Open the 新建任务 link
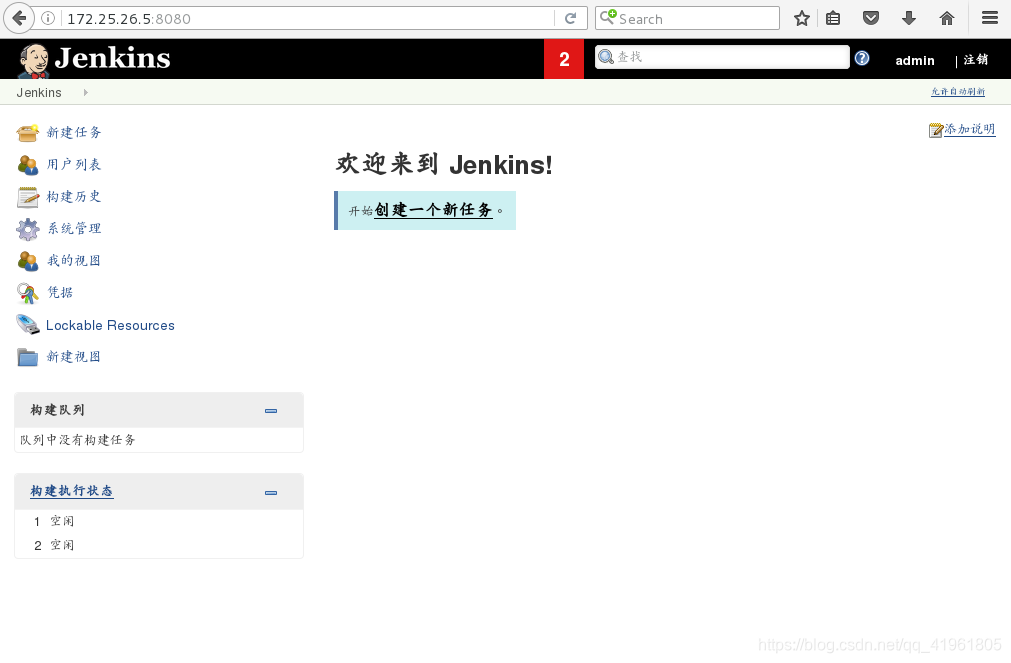The image size is (1011, 663). [74, 132]
